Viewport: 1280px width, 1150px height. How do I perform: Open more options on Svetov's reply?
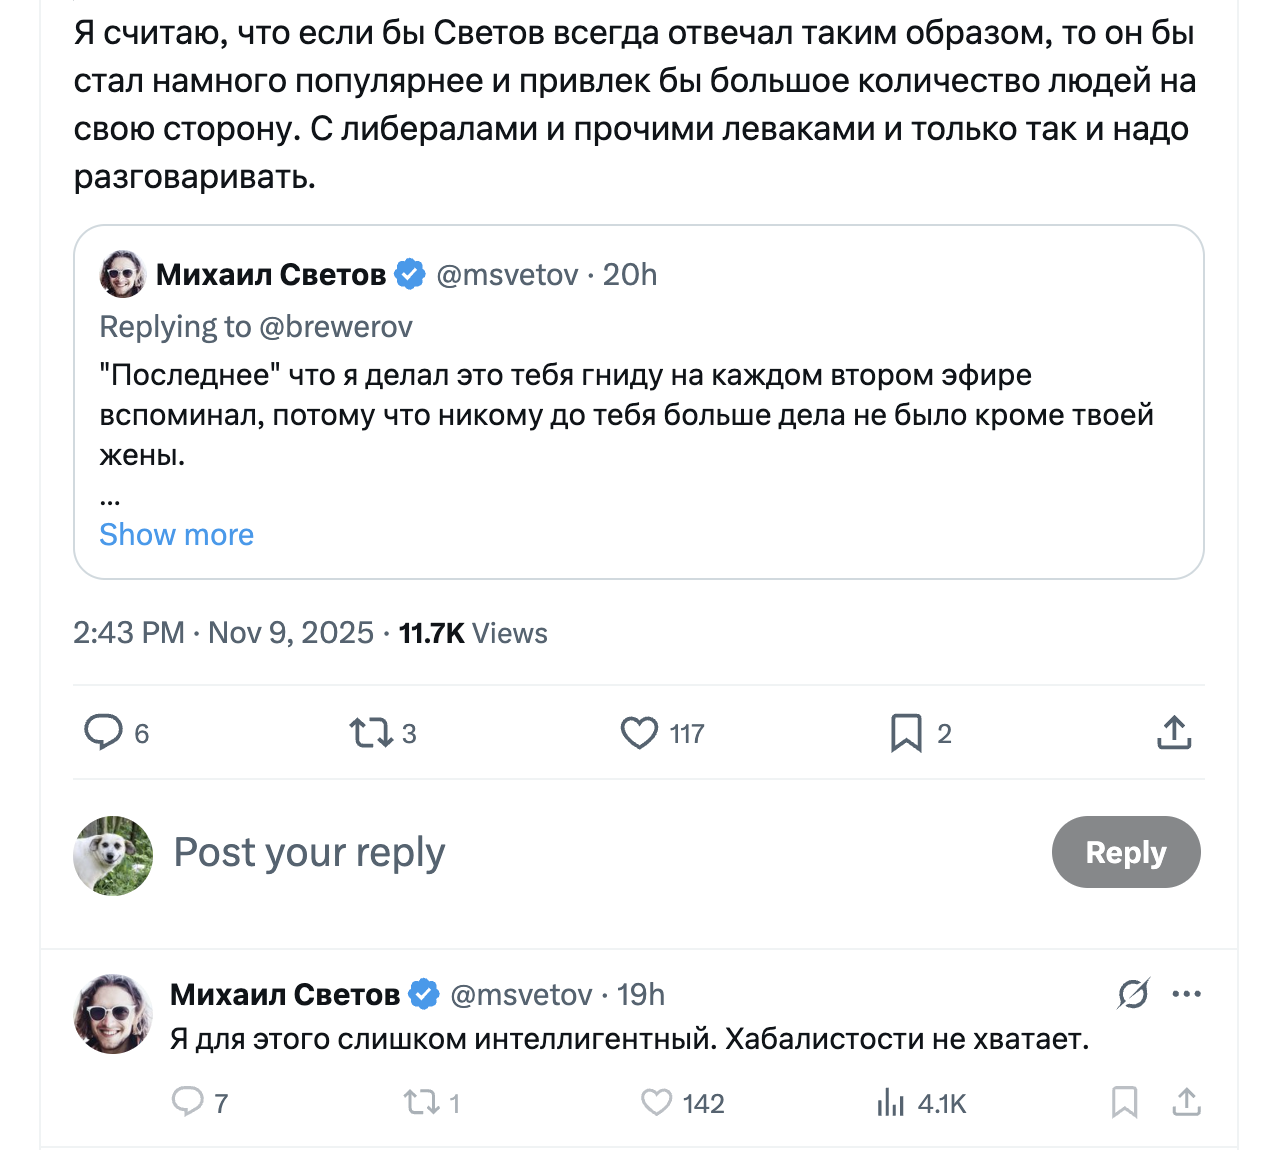[x=1187, y=994]
